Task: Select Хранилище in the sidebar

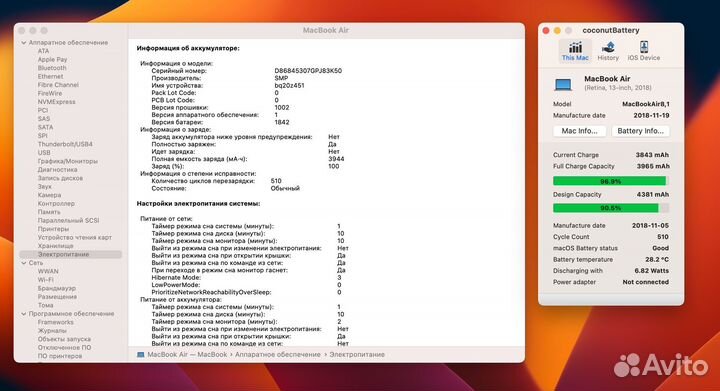Action: point(55,246)
